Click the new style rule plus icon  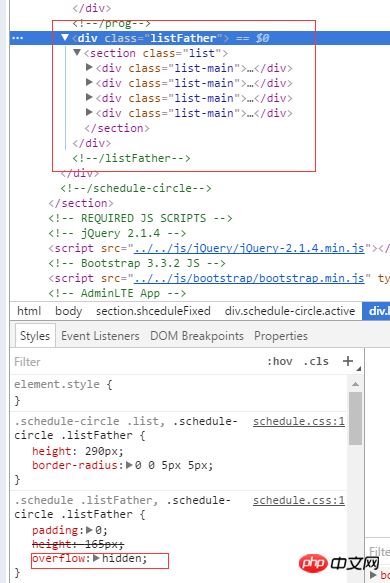[x=348, y=361]
